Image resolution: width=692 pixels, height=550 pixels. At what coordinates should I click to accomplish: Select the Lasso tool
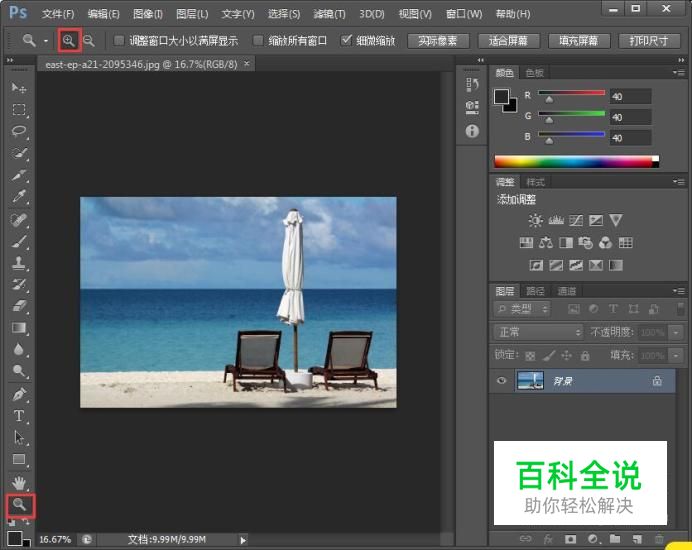click(x=19, y=132)
